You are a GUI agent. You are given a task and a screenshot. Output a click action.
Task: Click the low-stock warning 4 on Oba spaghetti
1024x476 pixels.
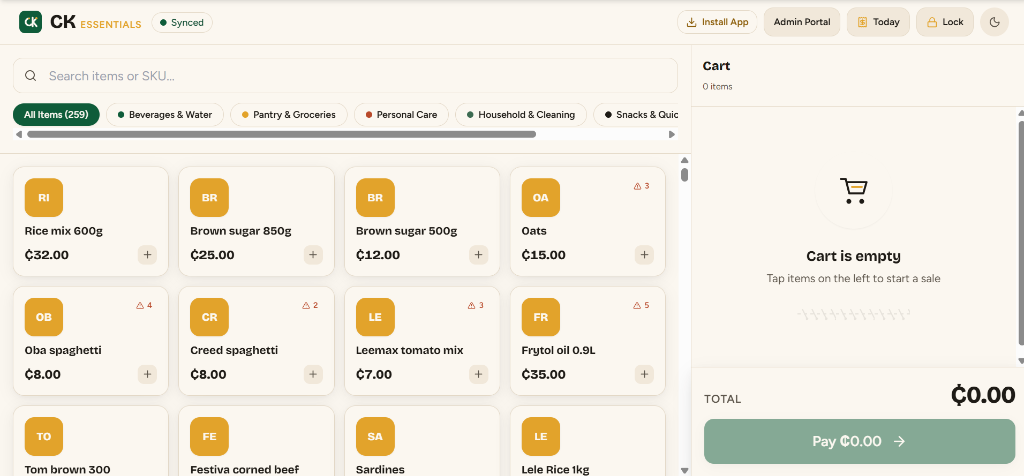coord(144,305)
